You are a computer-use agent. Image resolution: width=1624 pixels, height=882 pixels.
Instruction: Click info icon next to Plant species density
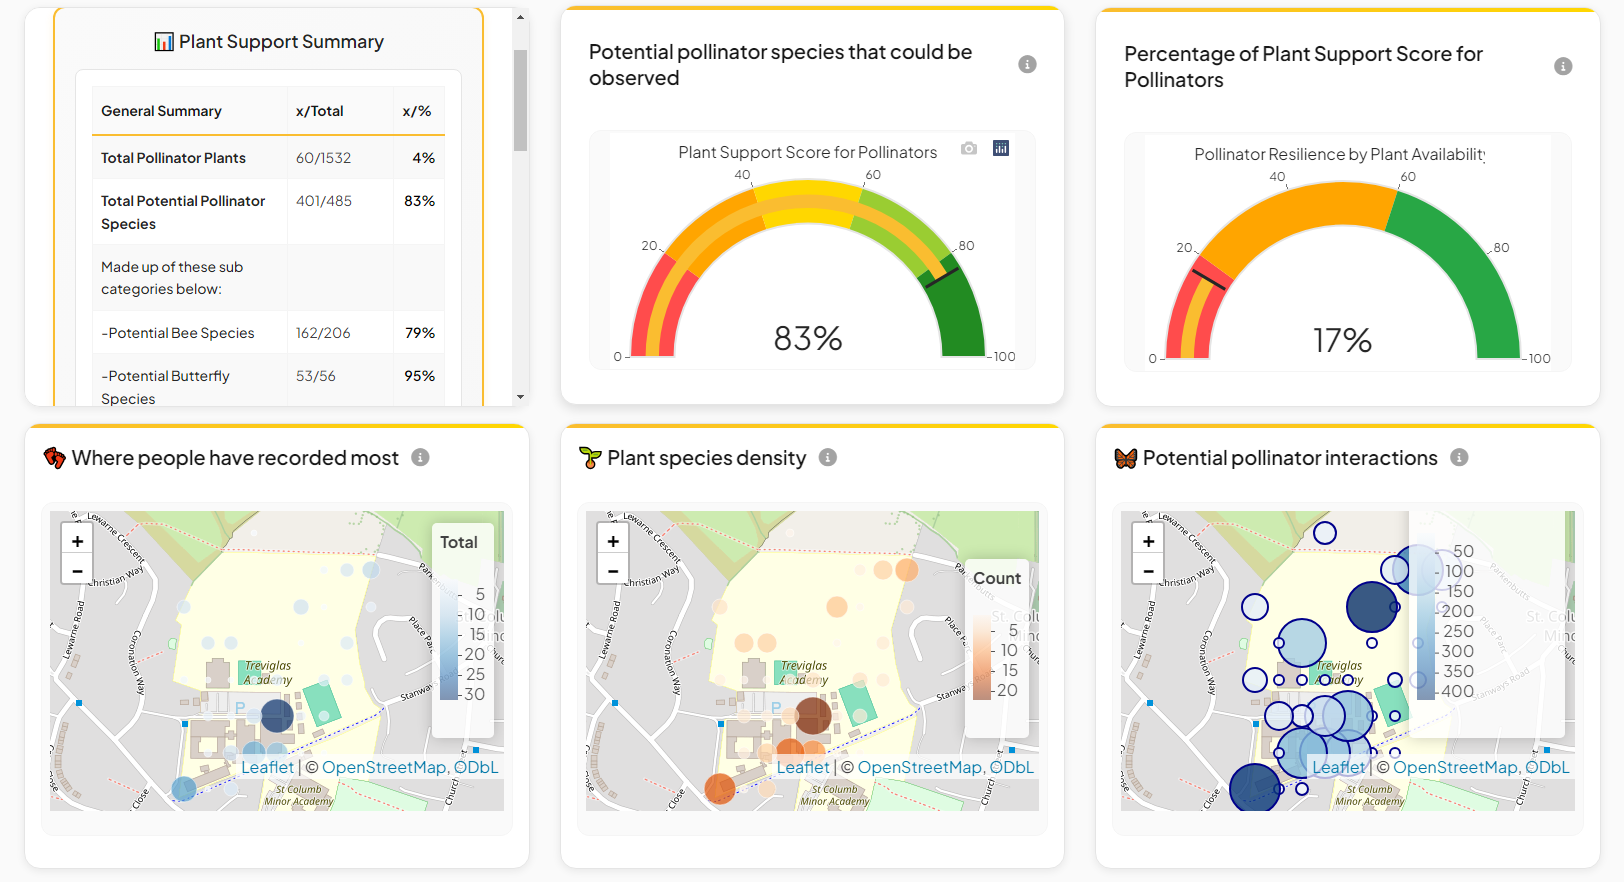click(828, 457)
